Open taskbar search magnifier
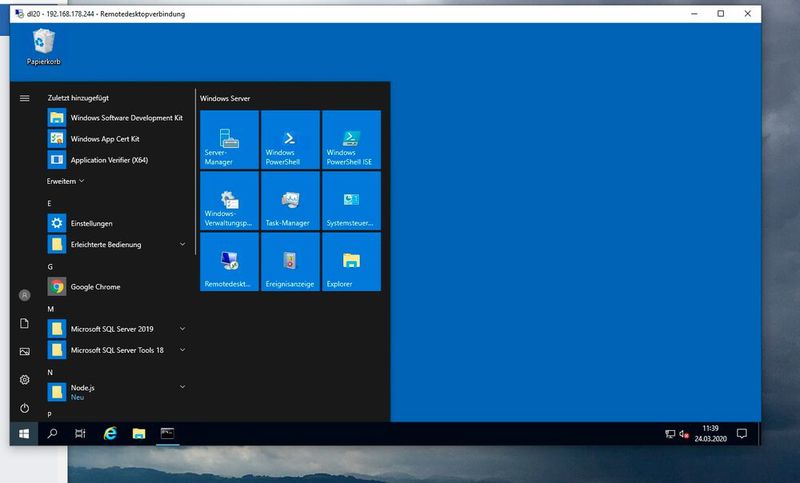This screenshot has width=800, height=483. [52, 434]
